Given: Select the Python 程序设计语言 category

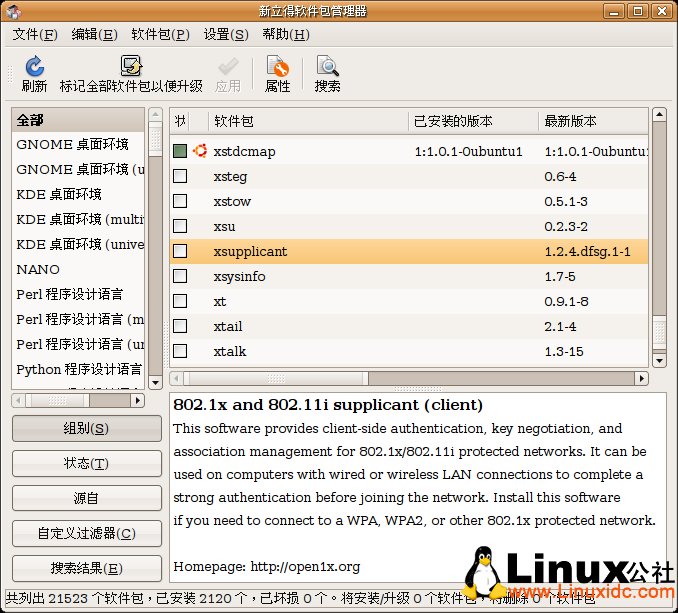Looking at the screenshot, I should point(78,370).
